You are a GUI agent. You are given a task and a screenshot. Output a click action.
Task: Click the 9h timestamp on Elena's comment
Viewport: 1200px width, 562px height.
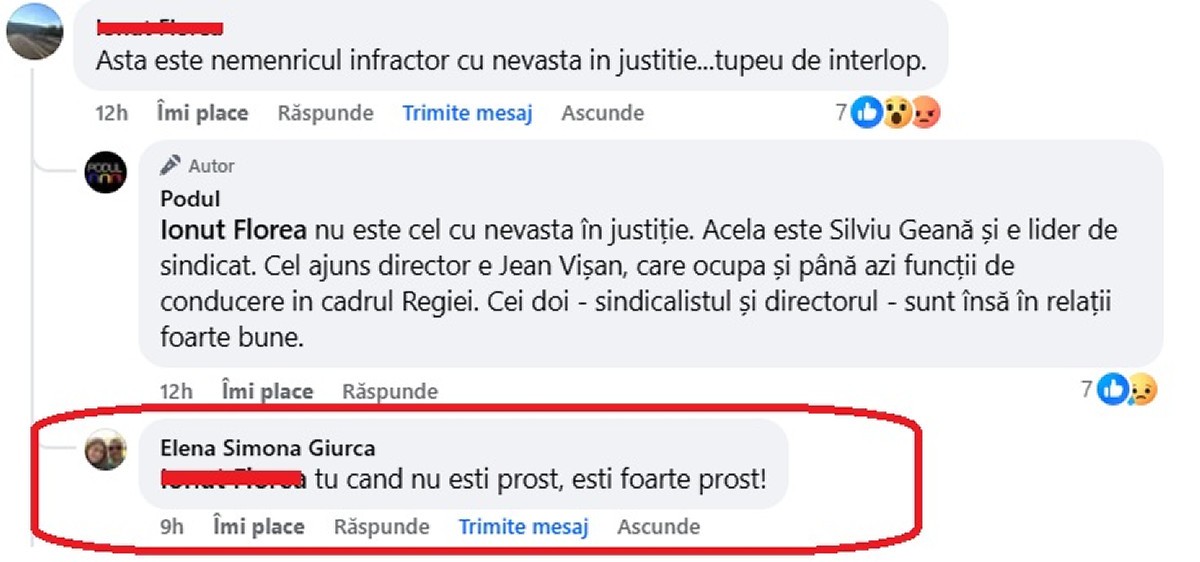tap(172, 526)
